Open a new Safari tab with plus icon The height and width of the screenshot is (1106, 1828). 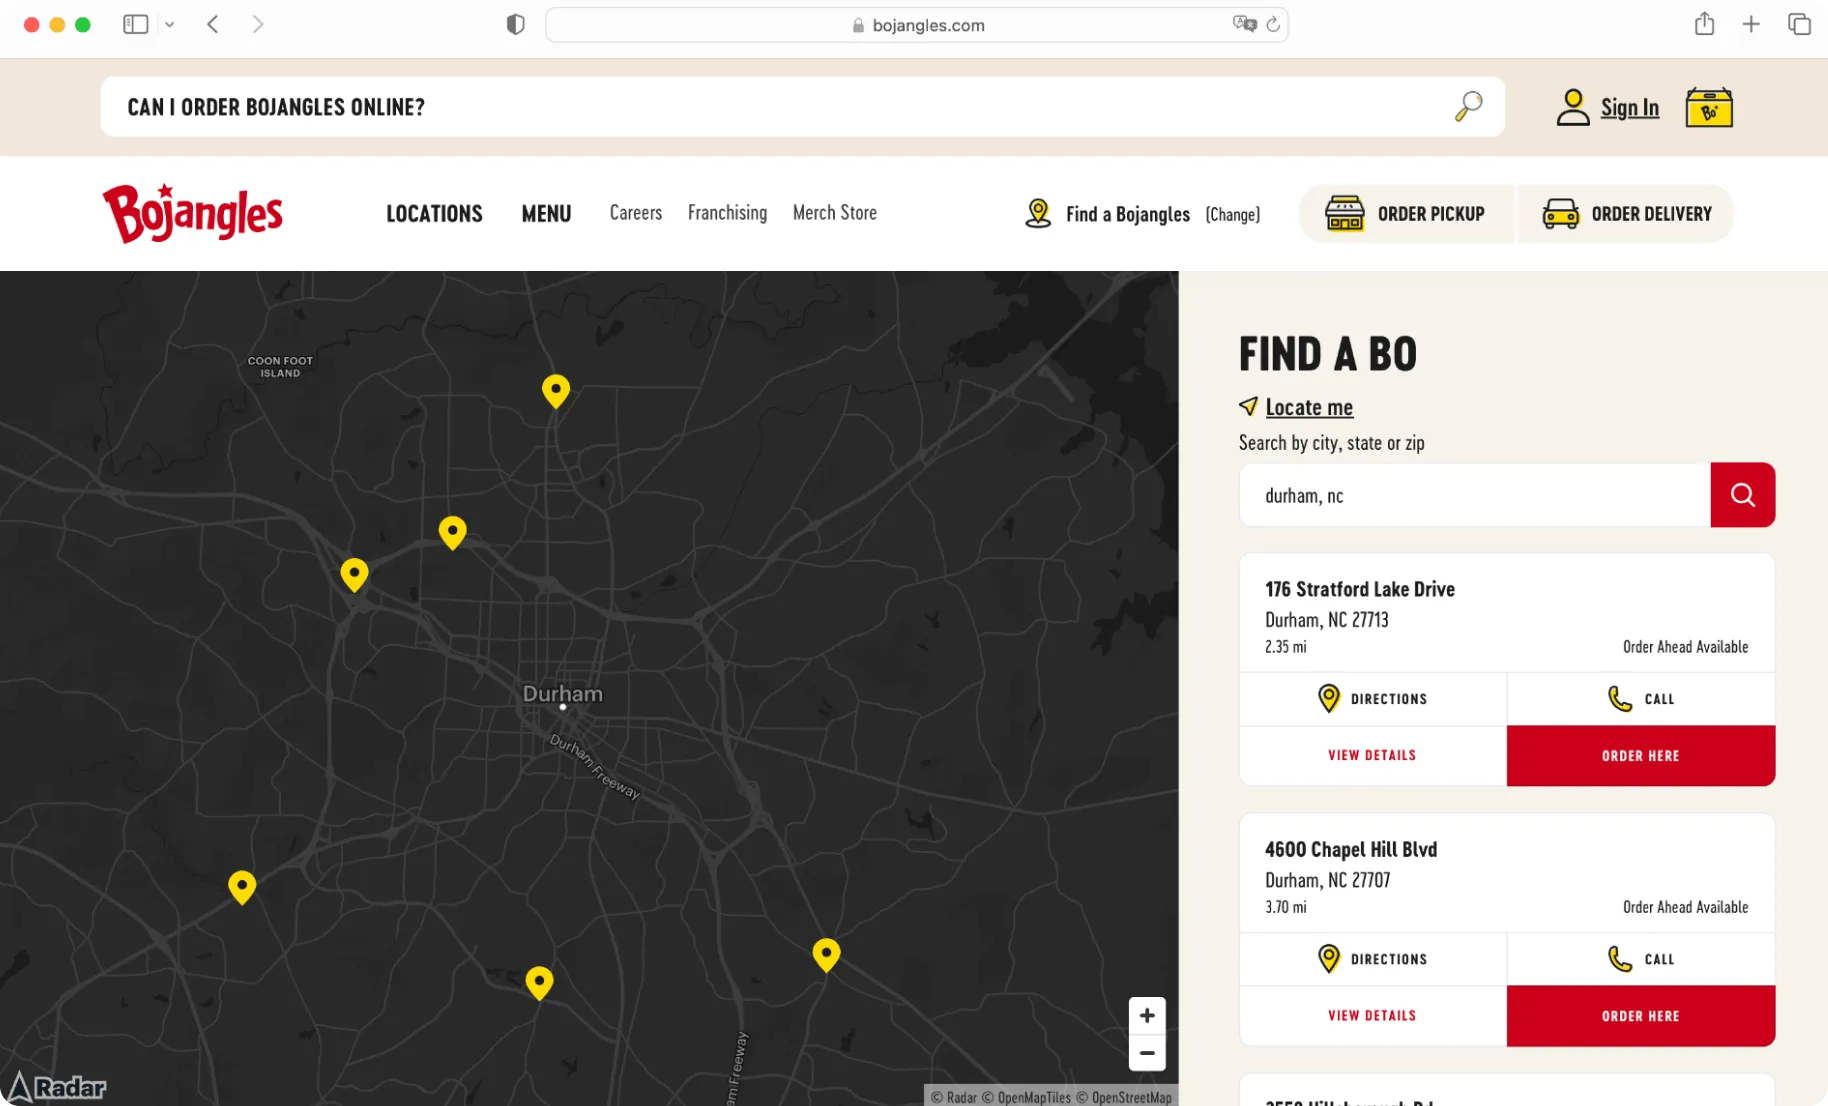coord(1750,24)
